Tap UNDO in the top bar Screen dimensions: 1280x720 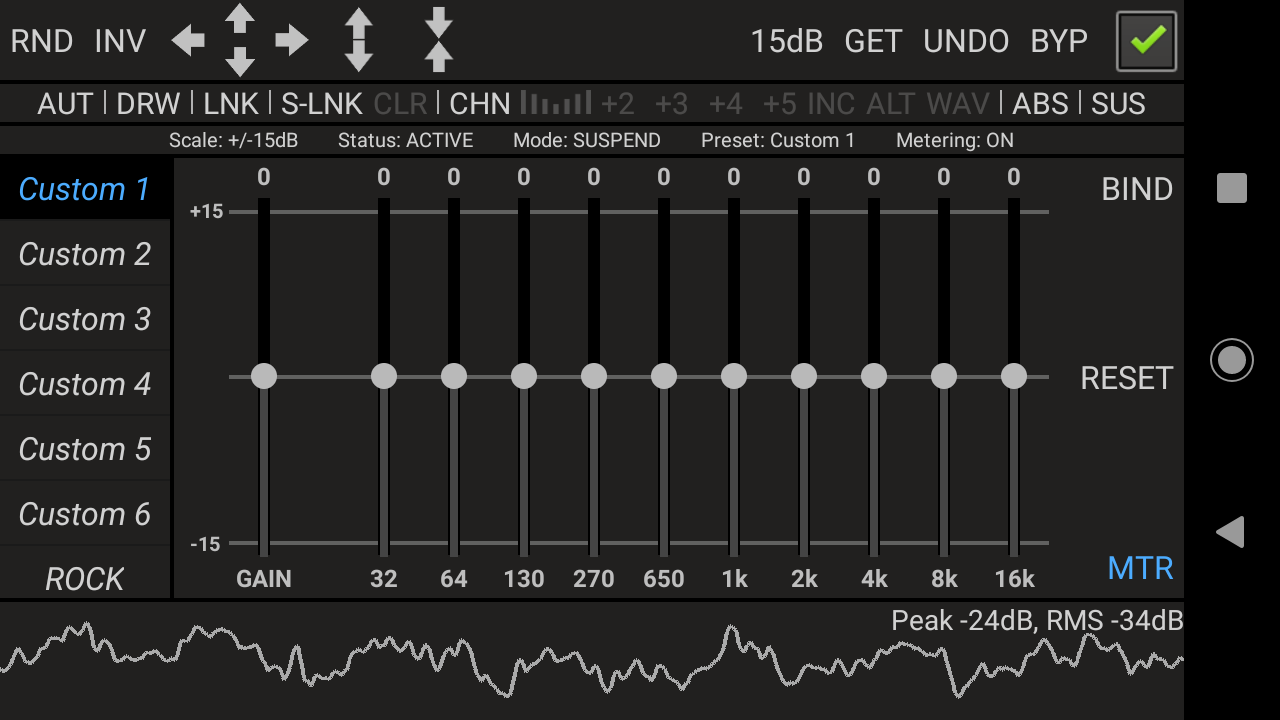(966, 41)
